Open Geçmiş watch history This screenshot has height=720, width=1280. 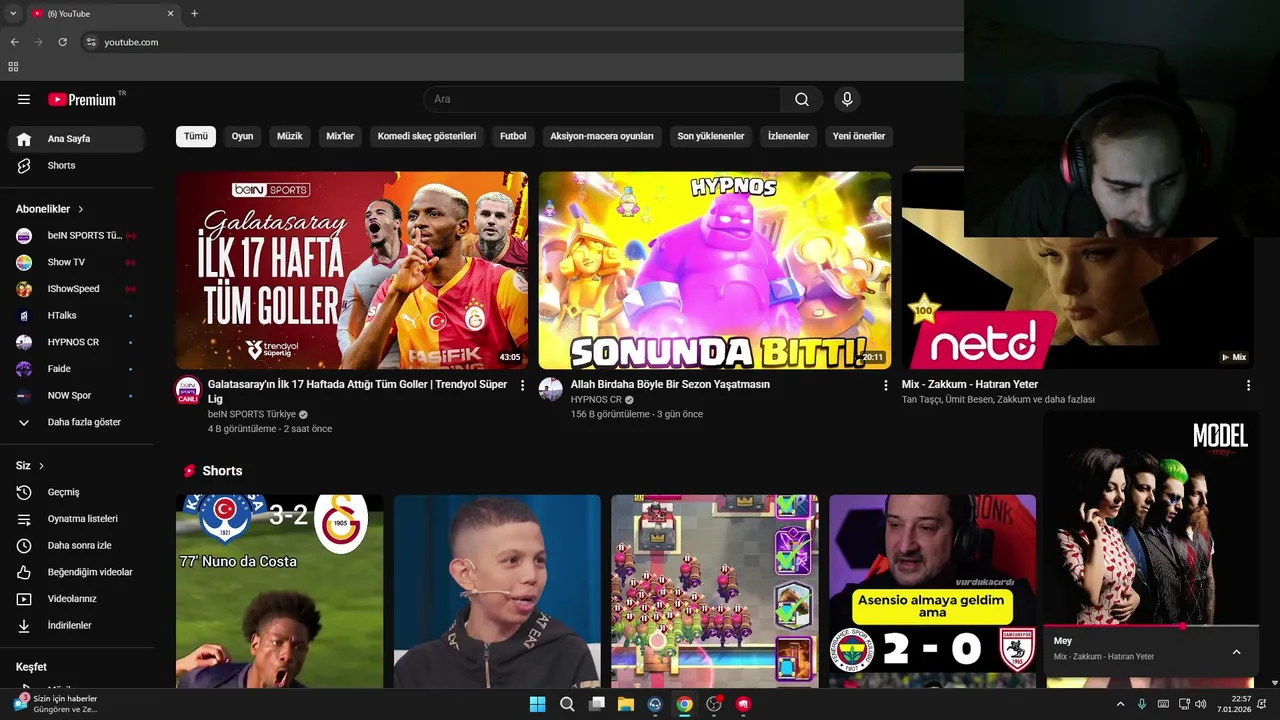click(76, 492)
